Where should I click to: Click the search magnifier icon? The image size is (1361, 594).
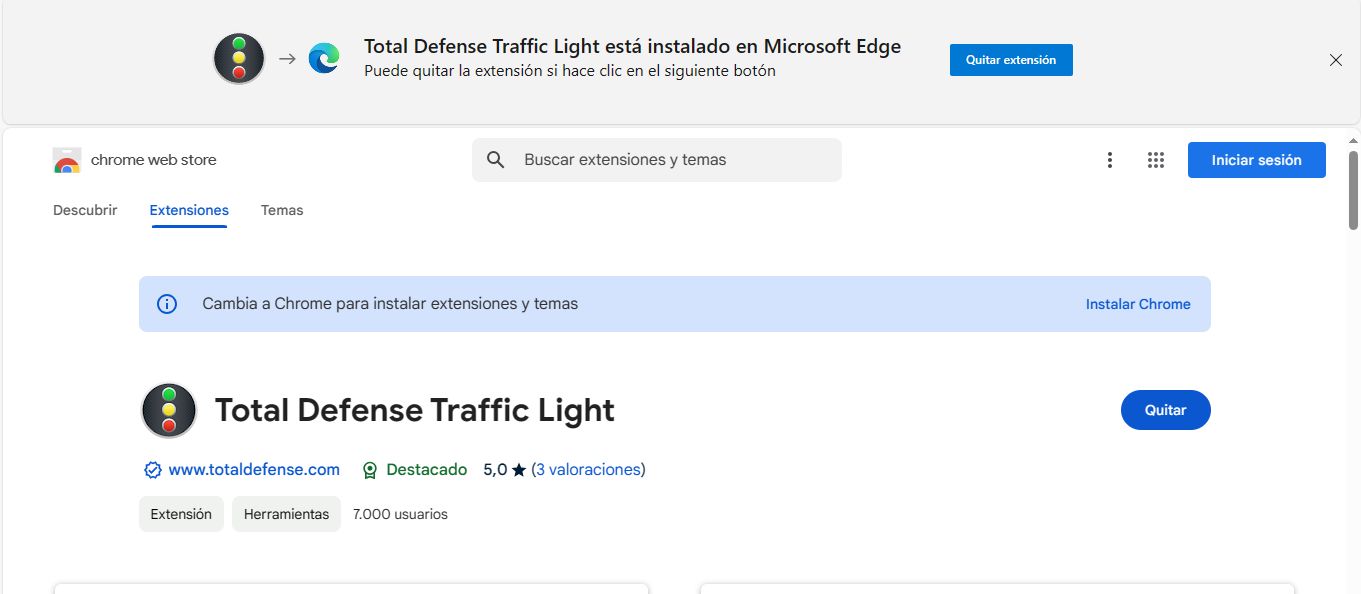(x=495, y=160)
